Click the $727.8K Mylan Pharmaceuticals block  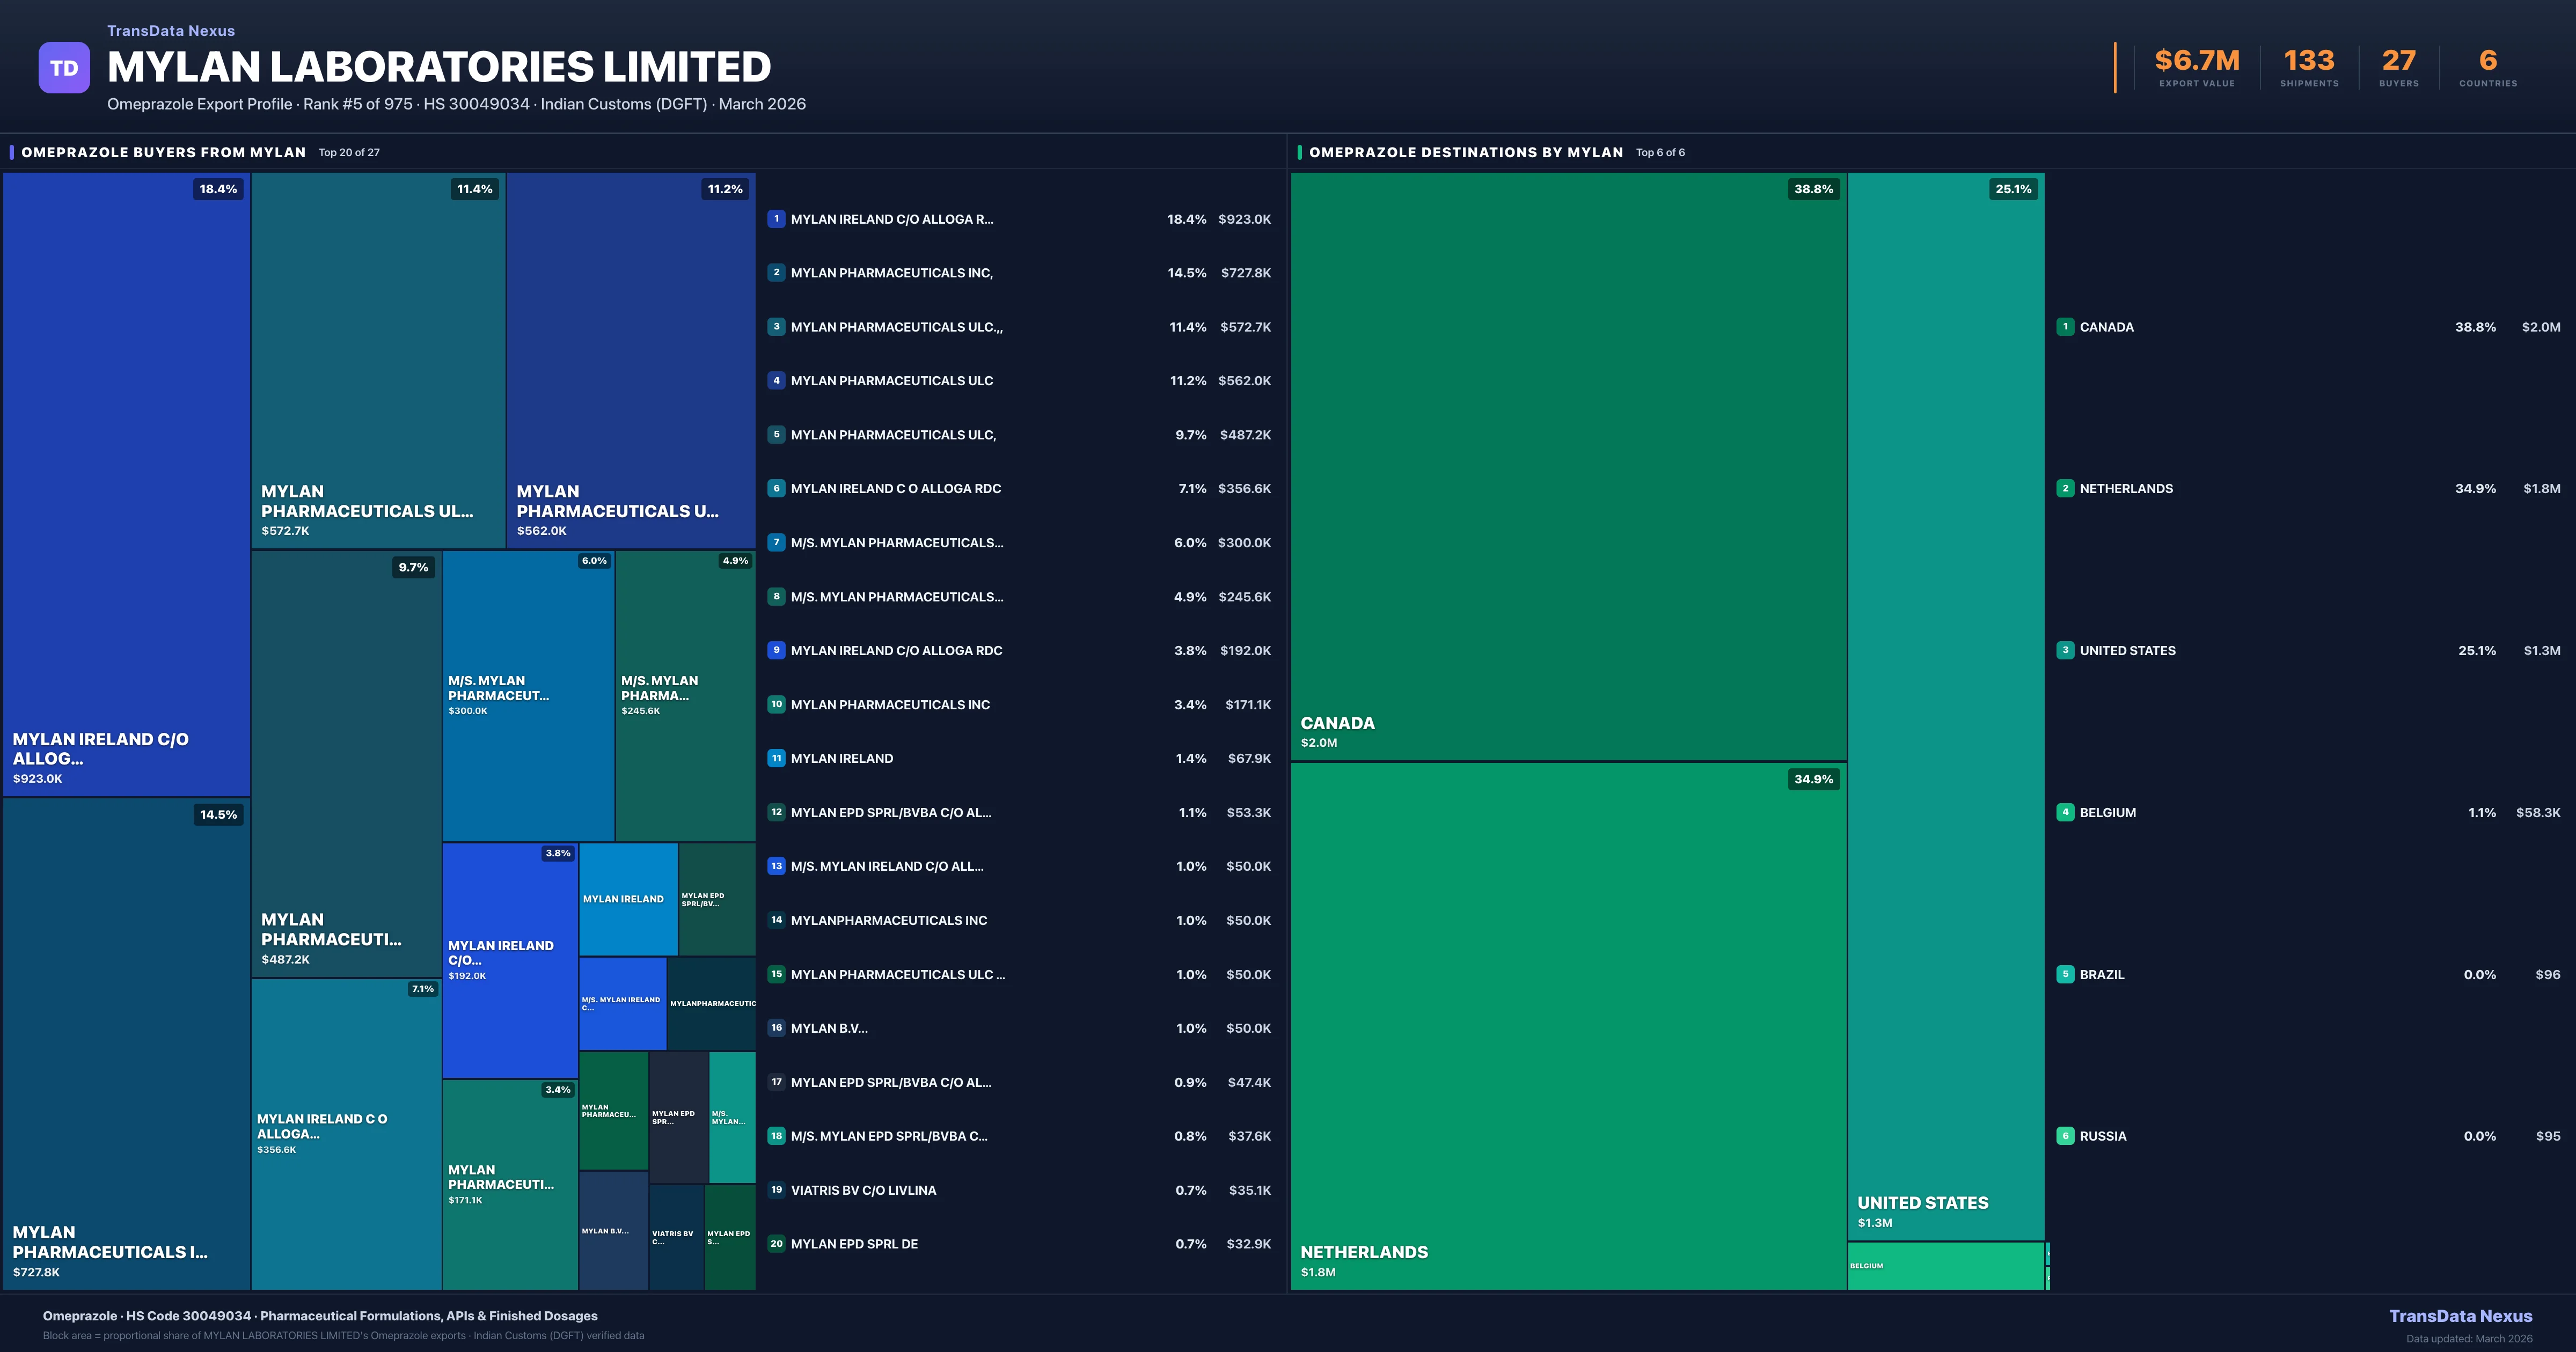click(x=126, y=1043)
